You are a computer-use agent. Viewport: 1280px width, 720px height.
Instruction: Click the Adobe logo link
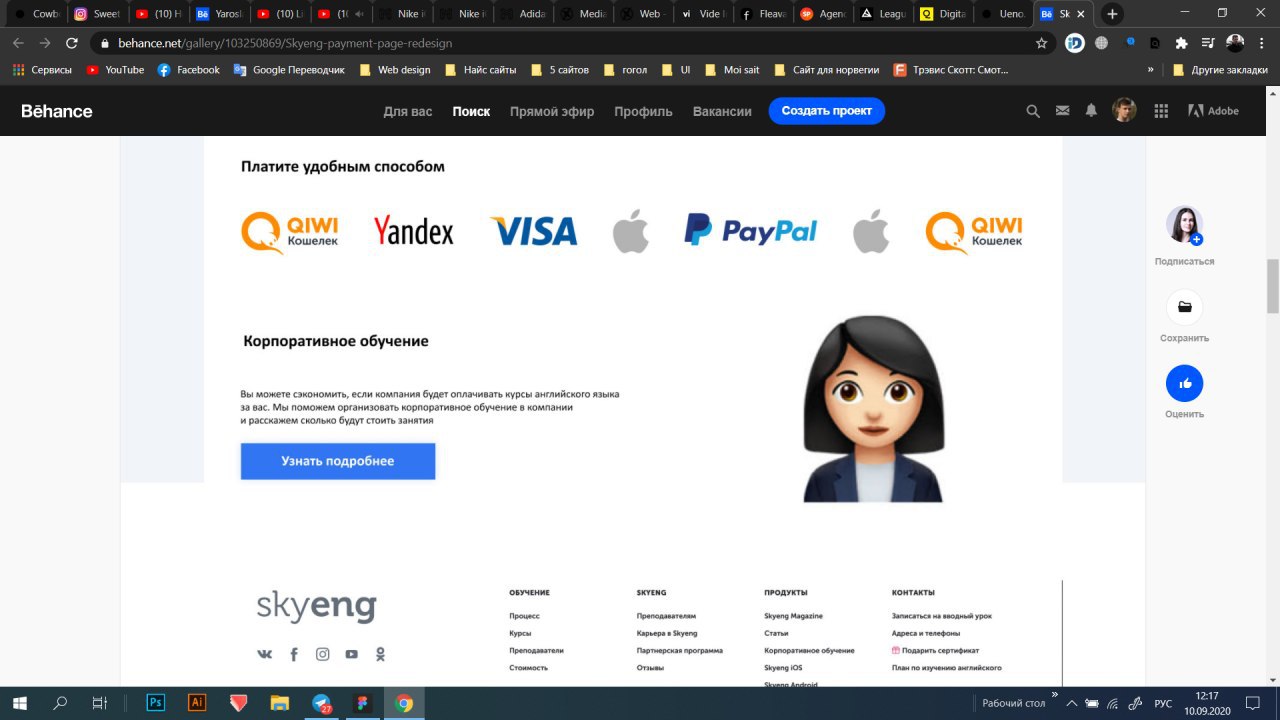1213,111
